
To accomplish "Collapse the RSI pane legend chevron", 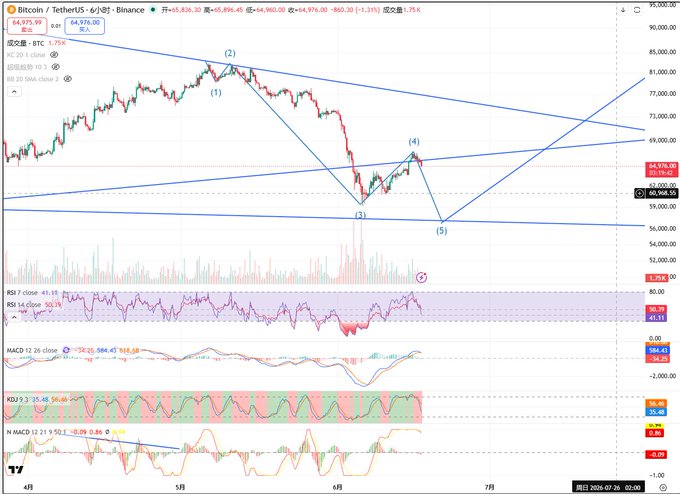I will 14,317.
